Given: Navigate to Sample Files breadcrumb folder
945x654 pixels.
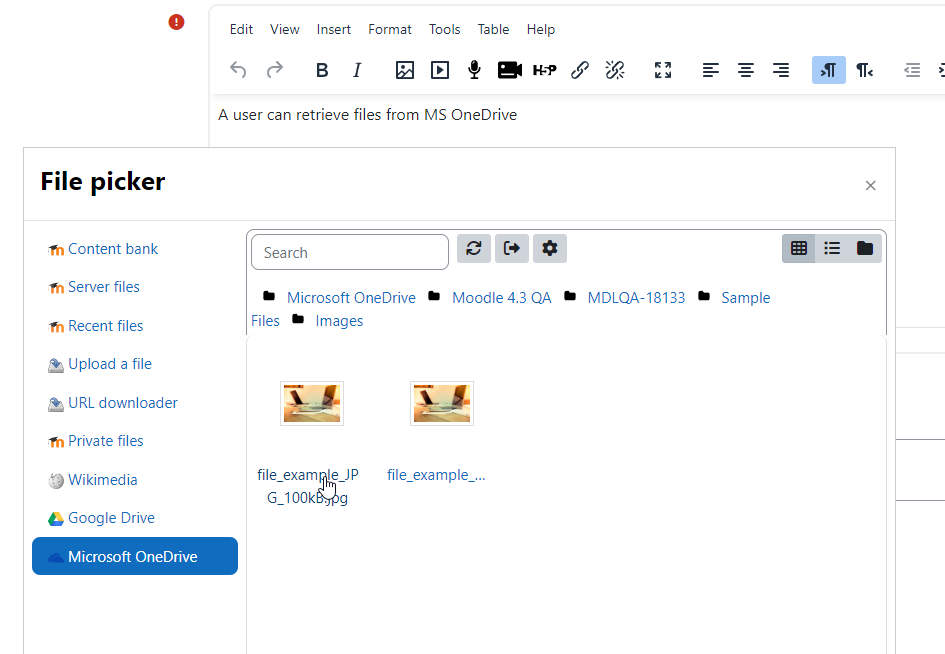Looking at the screenshot, I should click(x=746, y=298).
